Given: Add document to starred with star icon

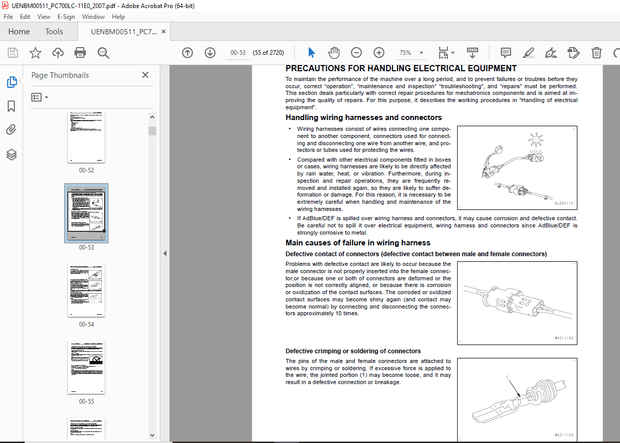Looking at the screenshot, I should [x=35, y=53].
